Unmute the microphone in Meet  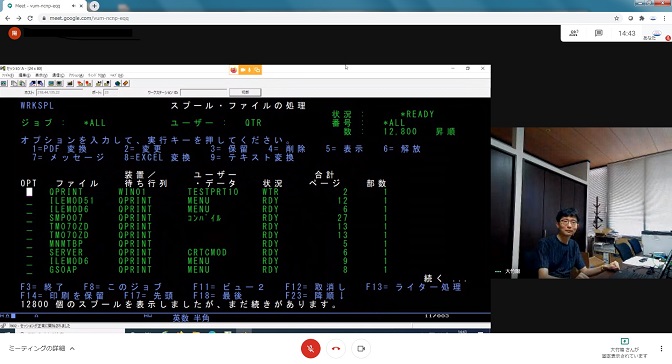point(311,349)
